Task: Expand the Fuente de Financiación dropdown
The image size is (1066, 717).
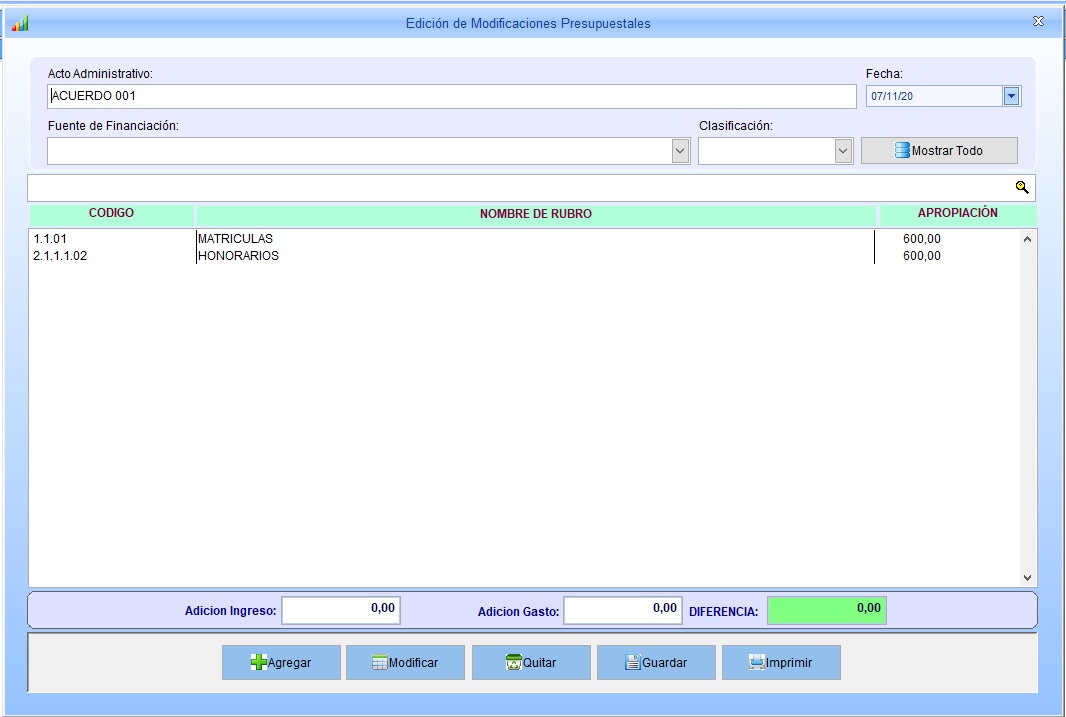Action: [x=680, y=151]
